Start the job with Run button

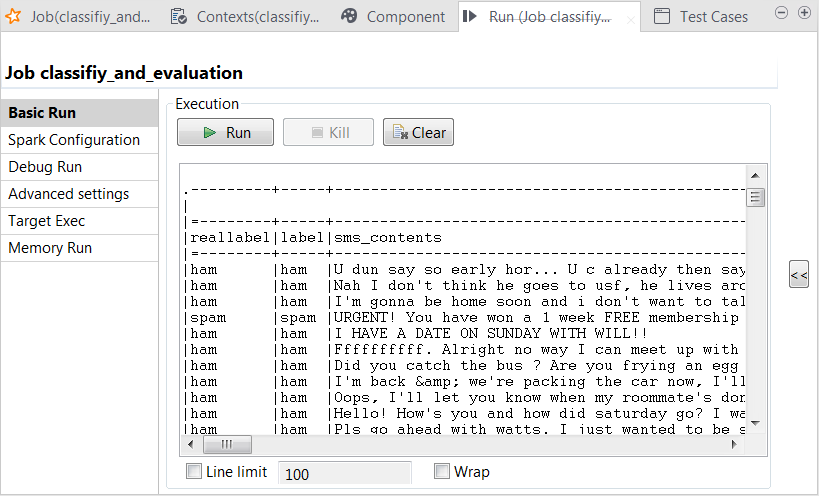point(225,132)
